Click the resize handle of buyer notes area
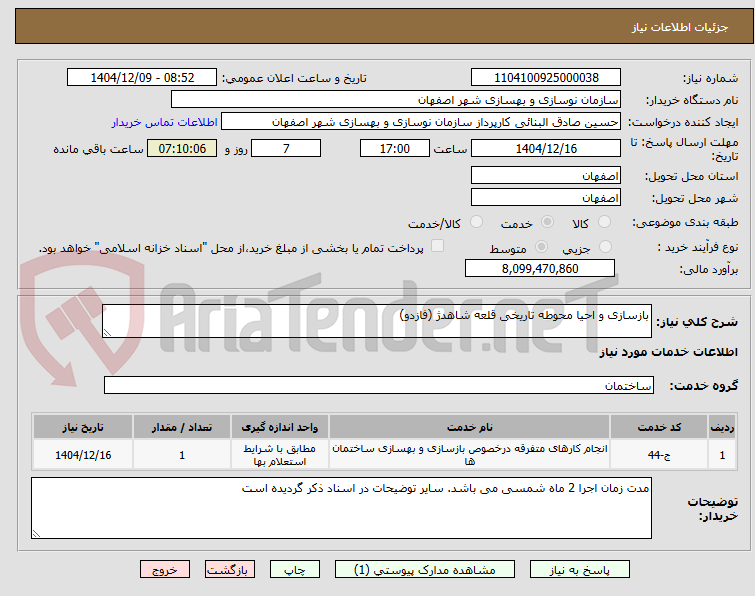 36,533
